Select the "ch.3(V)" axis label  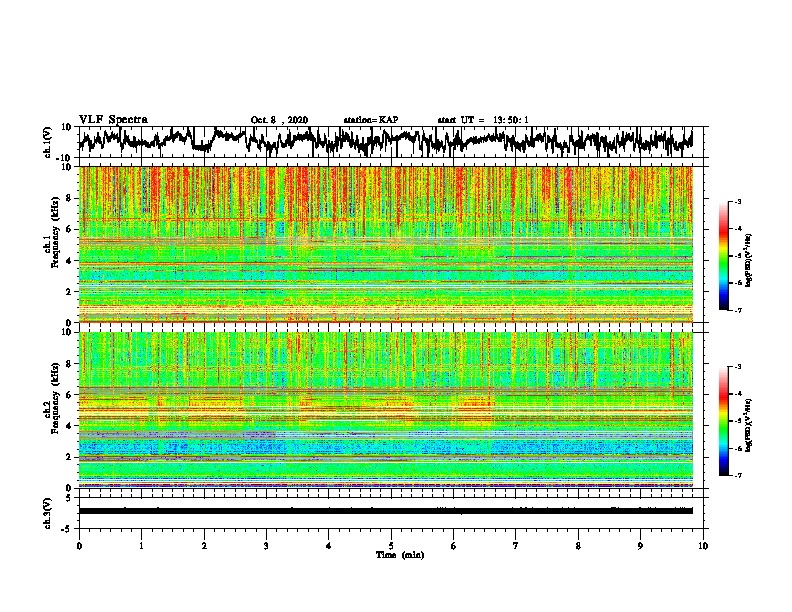[x=48, y=513]
